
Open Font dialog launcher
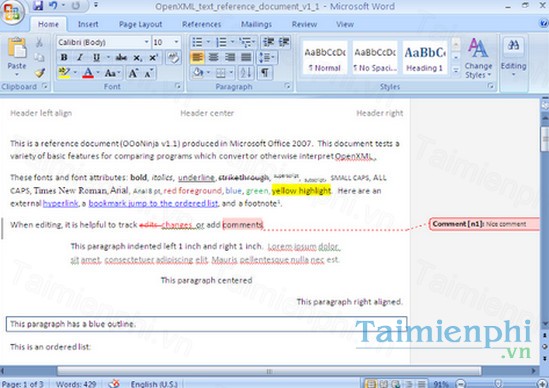pos(178,86)
